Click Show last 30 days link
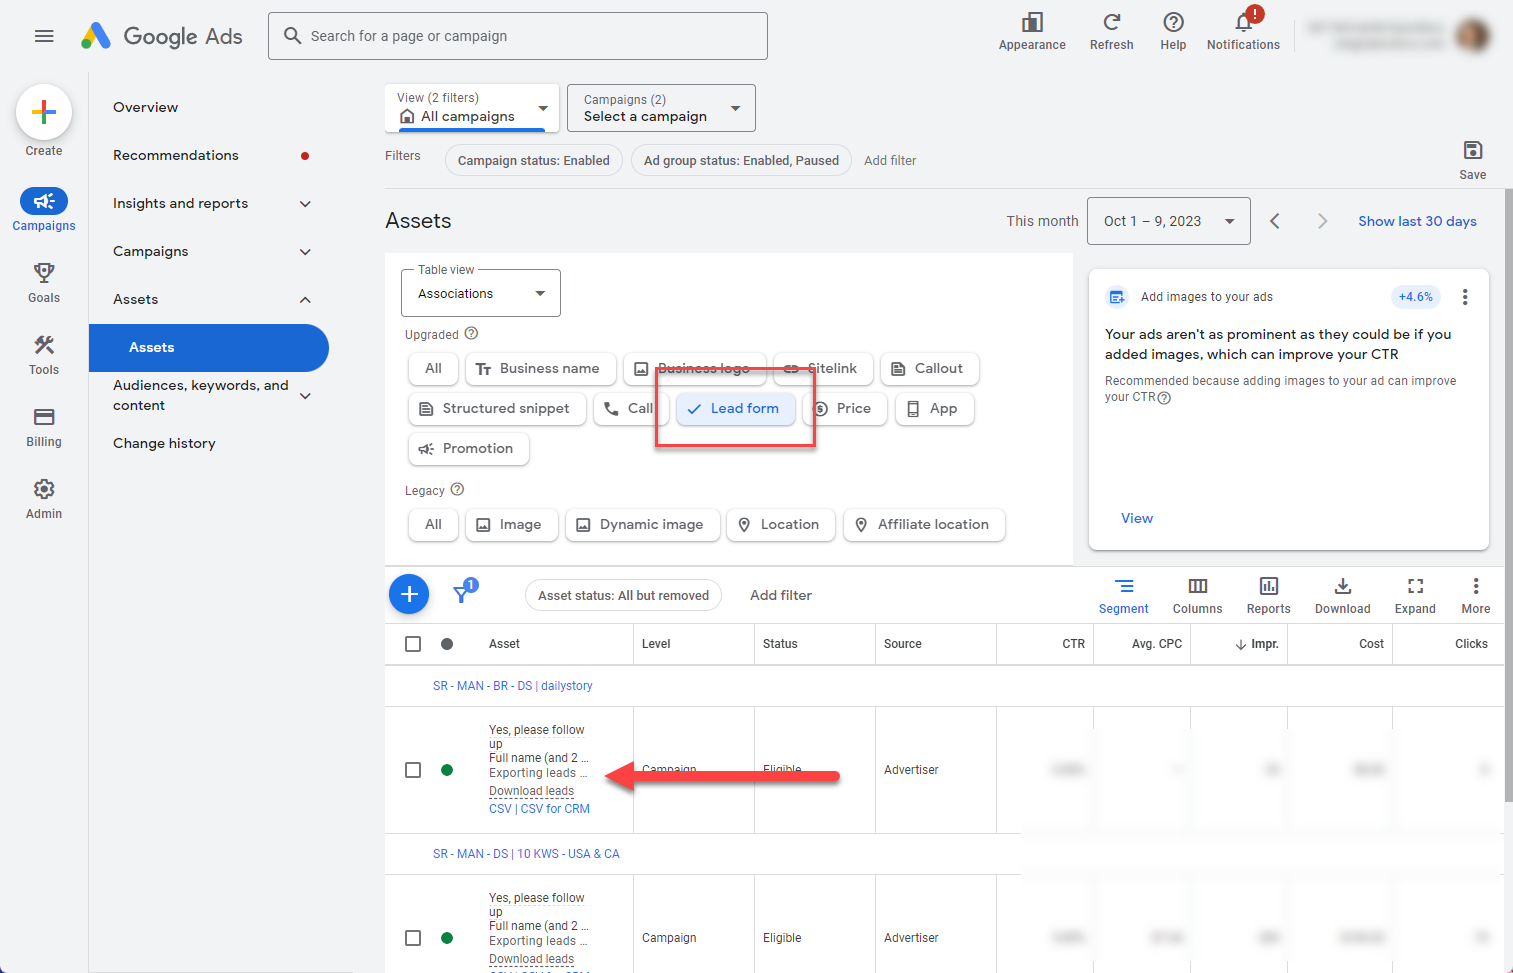Screen dimensions: 1513x973 coord(1417,221)
